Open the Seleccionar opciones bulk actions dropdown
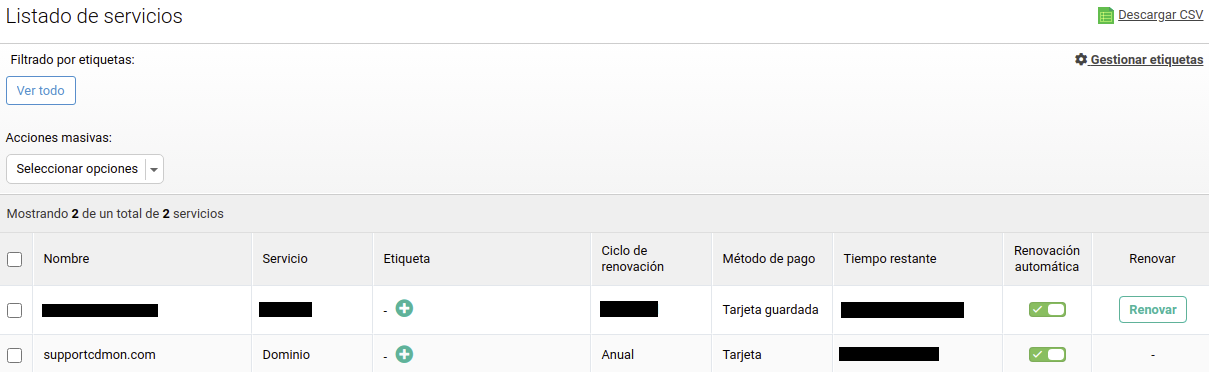1209x372 pixels. 85,169
